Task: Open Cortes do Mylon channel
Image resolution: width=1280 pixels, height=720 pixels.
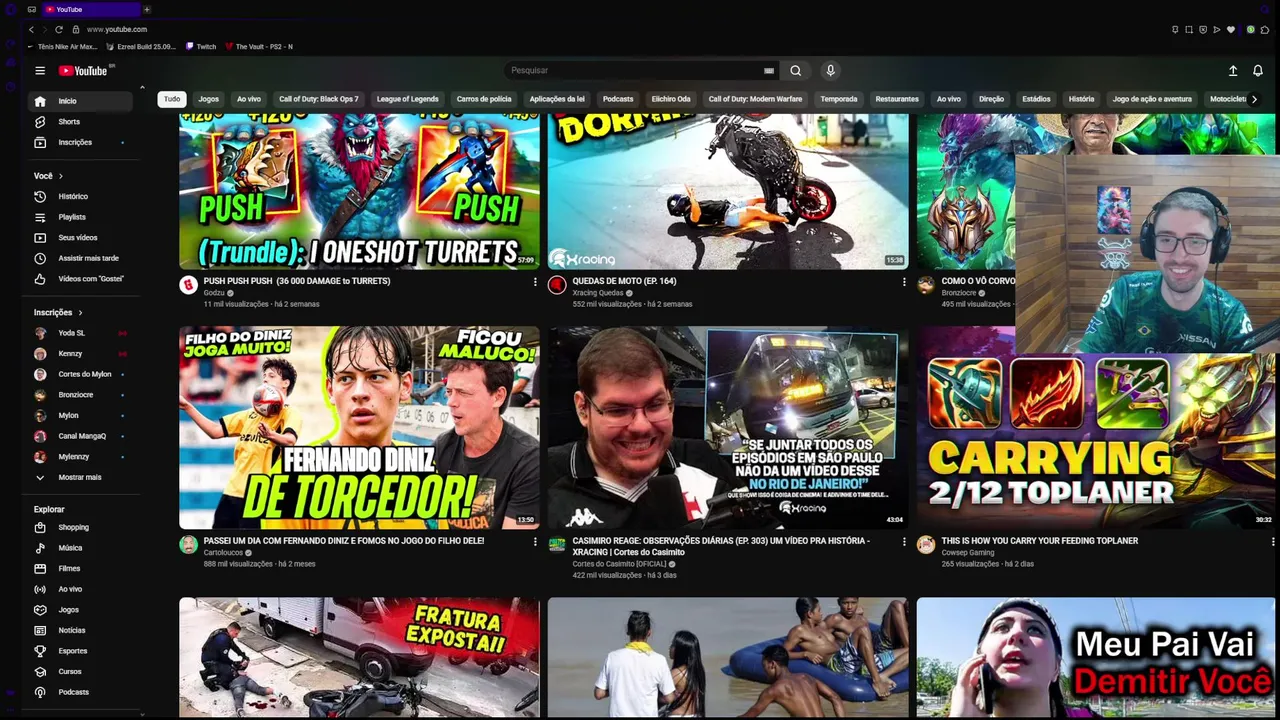Action: (80, 374)
